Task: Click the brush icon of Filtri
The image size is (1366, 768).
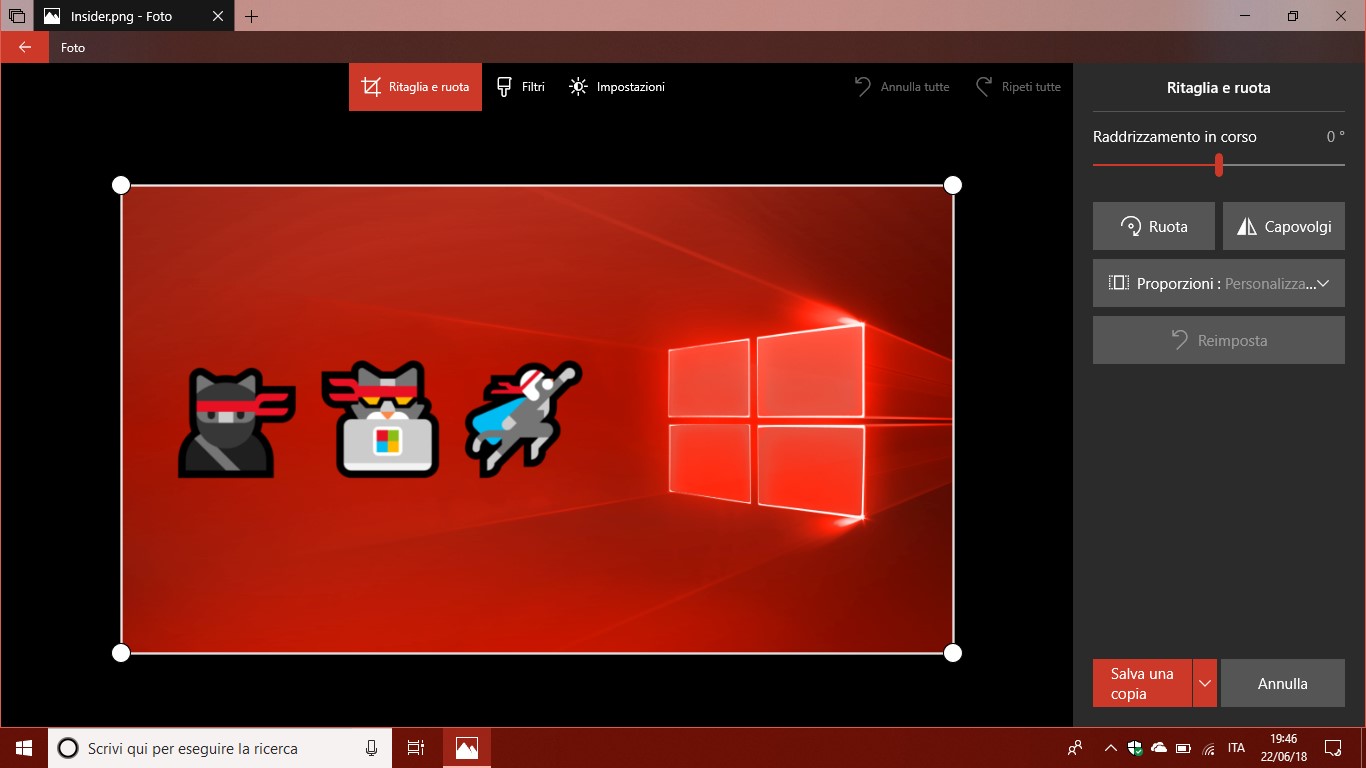Action: pos(504,87)
